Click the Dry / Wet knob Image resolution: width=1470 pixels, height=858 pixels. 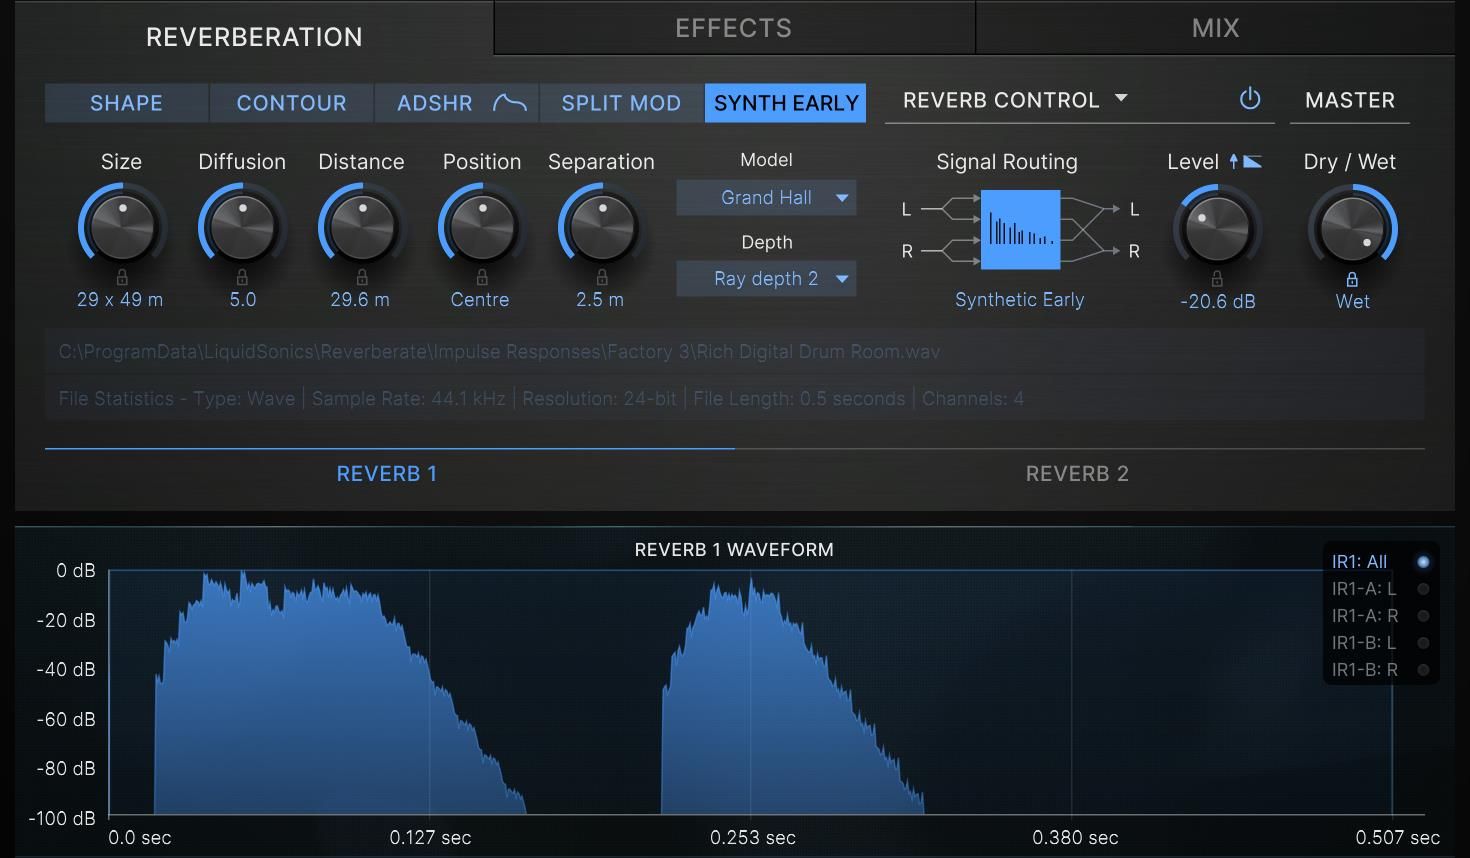[x=1352, y=228]
